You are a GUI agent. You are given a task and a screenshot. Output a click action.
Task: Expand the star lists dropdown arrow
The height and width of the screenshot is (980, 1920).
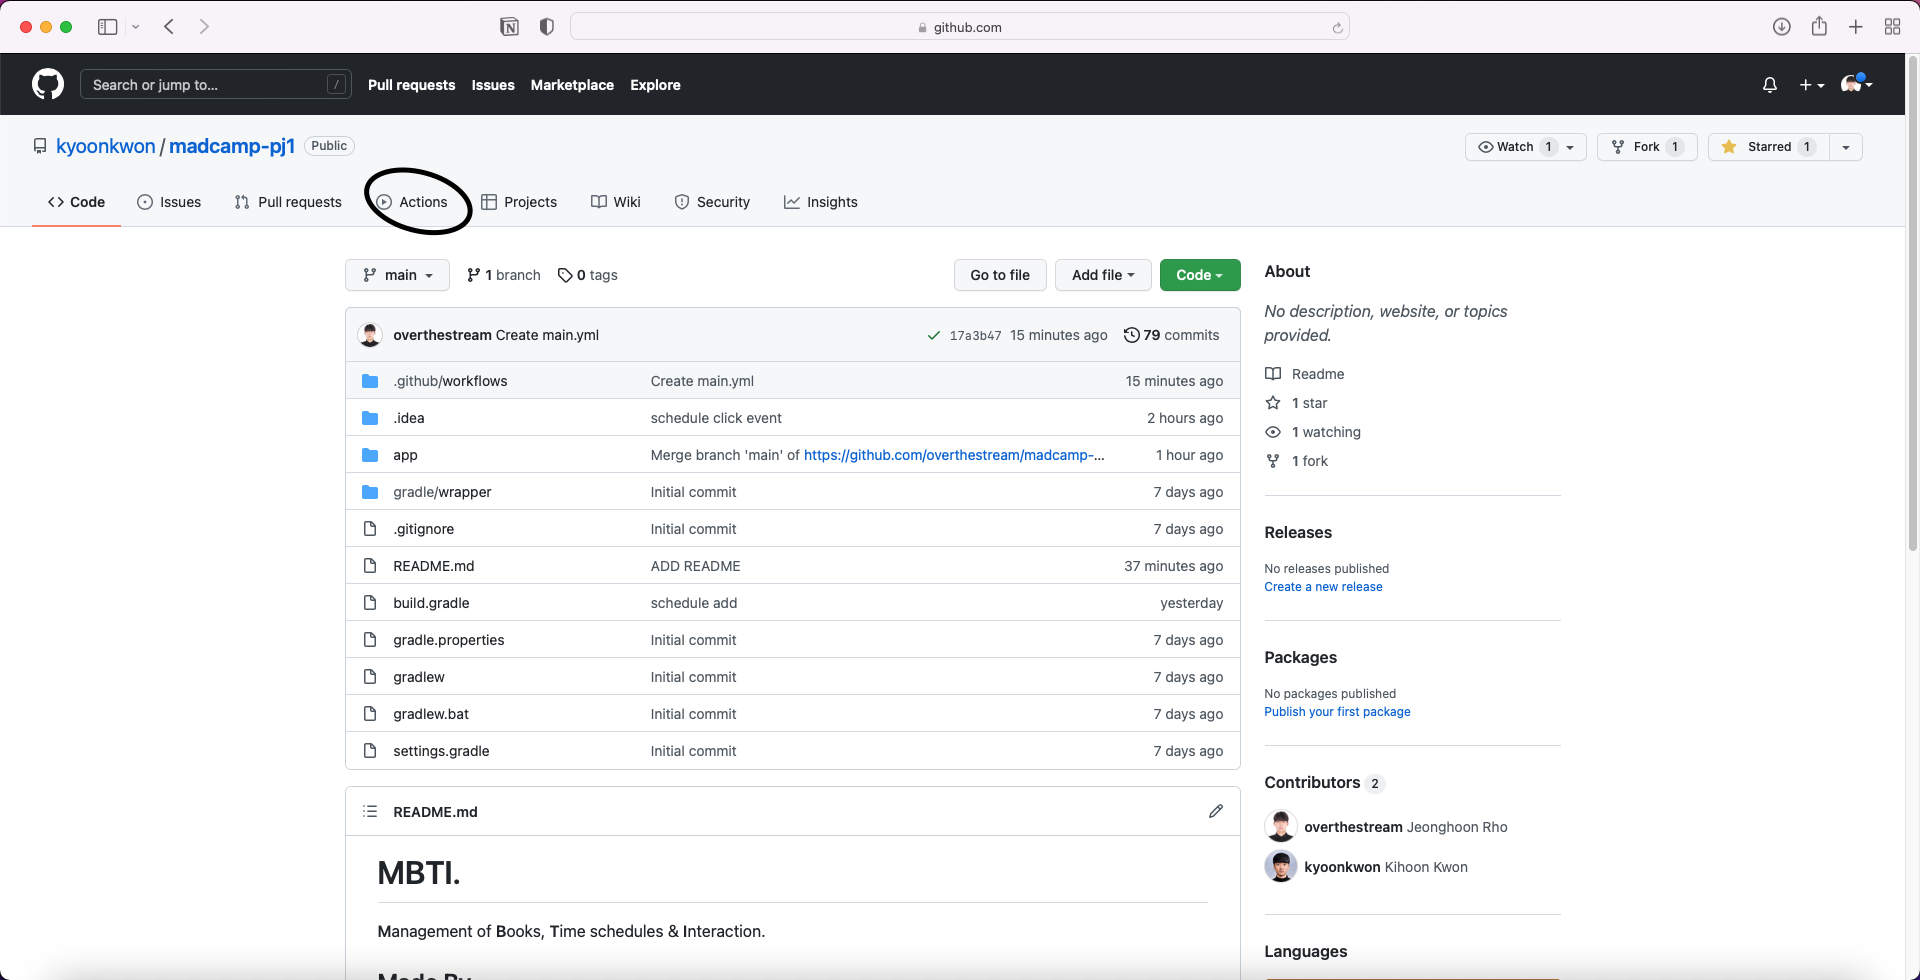tap(1846, 147)
